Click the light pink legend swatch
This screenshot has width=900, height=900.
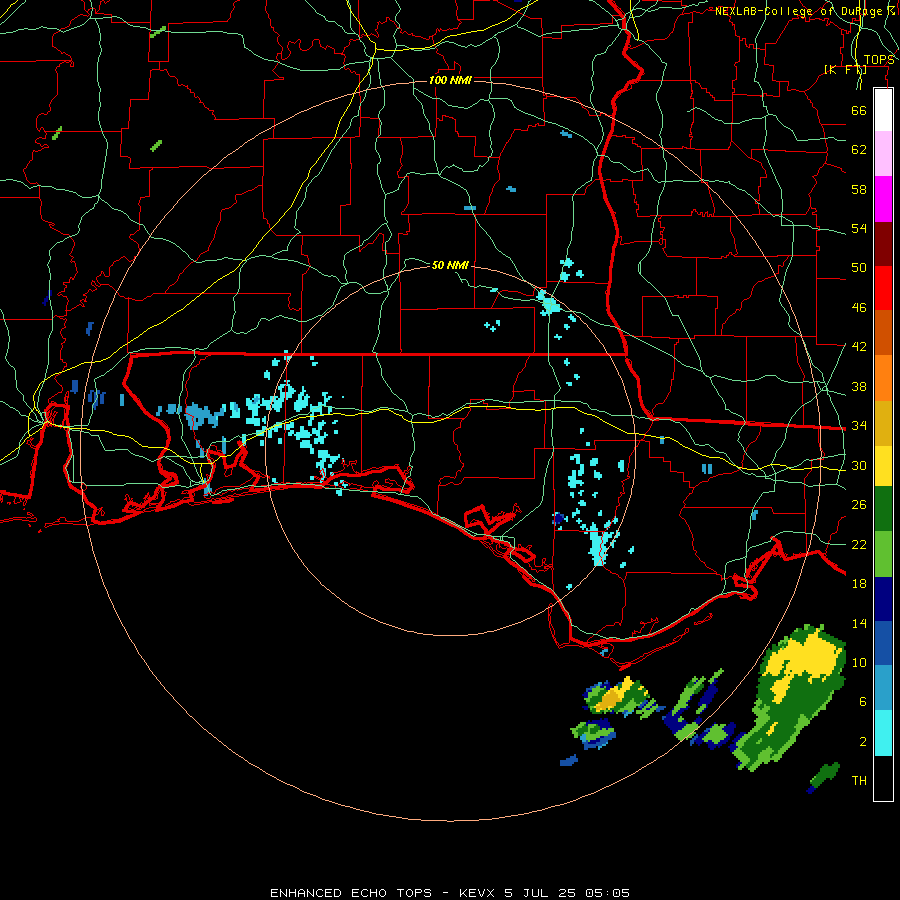(883, 153)
